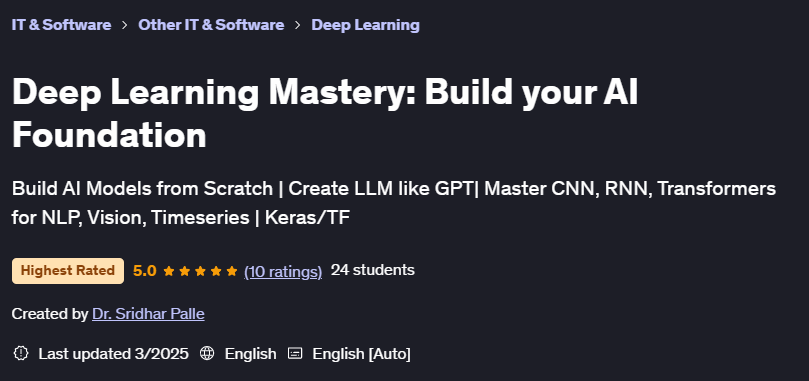
Task: Click the last updated alert icon
Action: click(21, 353)
